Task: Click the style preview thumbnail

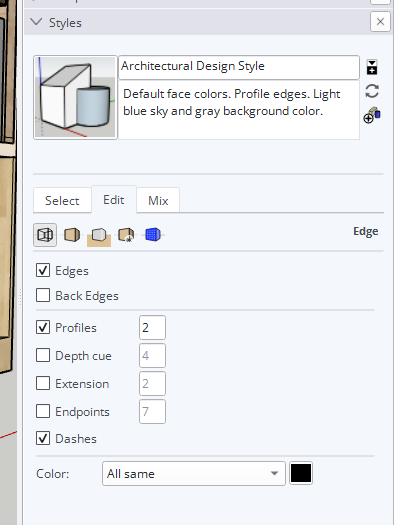Action: 76,97
